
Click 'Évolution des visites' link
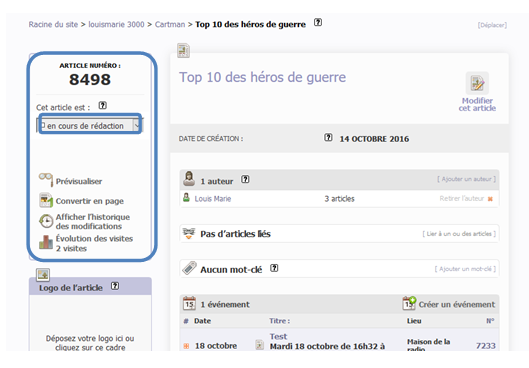(x=94, y=239)
